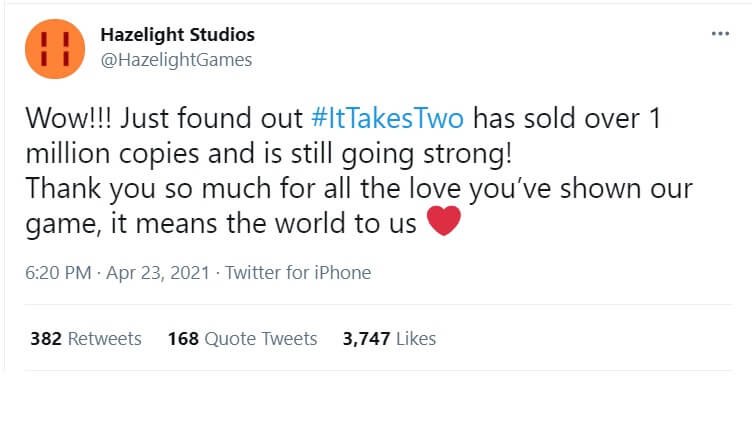Click the red heart emoji in the tweet
The height and width of the screenshot is (434, 752).
tap(443, 223)
